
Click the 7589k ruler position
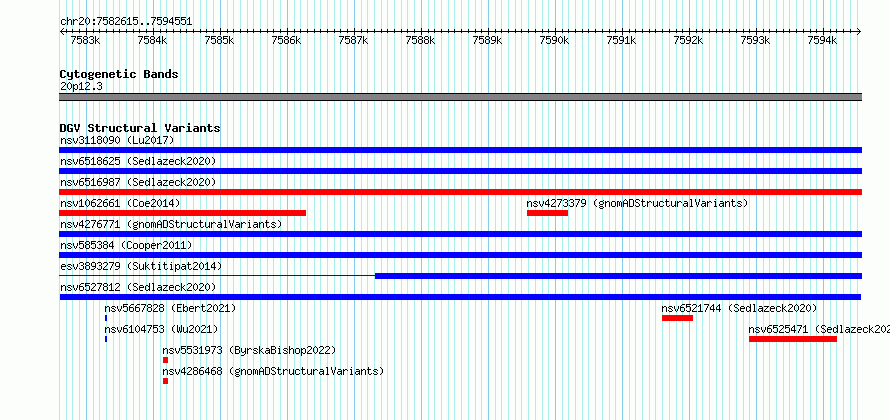click(488, 40)
